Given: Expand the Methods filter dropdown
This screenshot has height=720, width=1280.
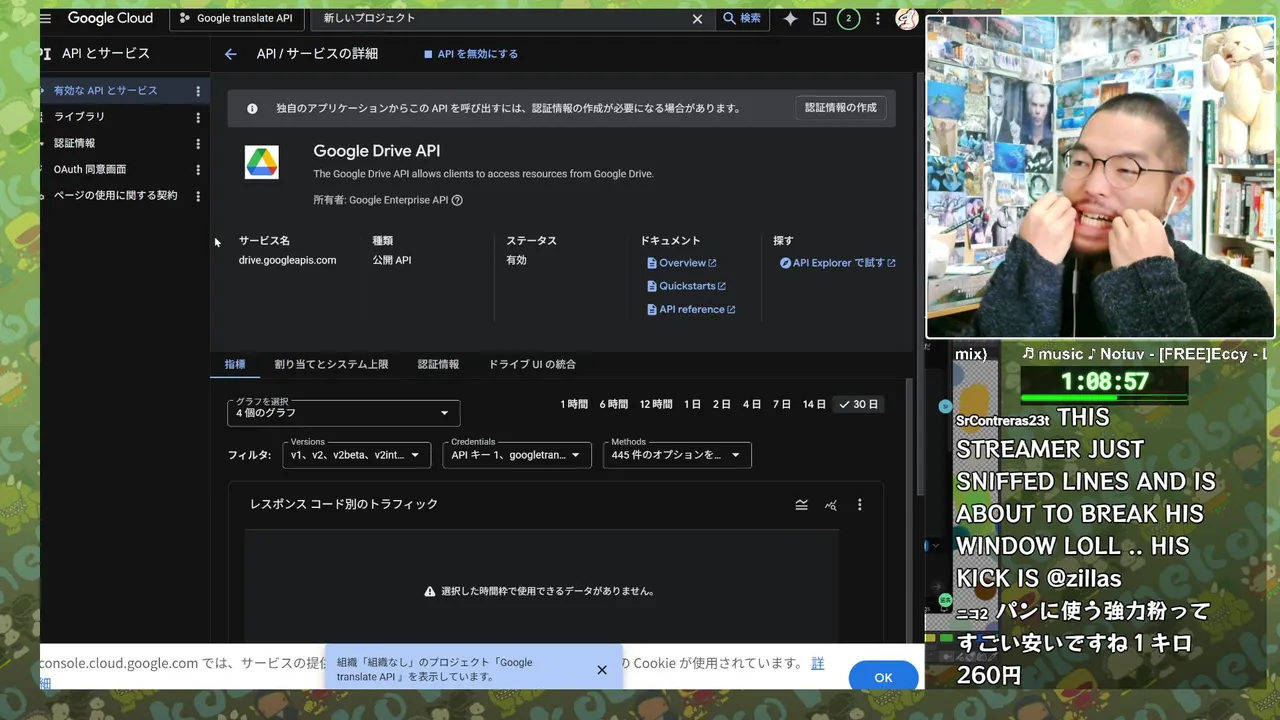Looking at the screenshot, I should 677,455.
